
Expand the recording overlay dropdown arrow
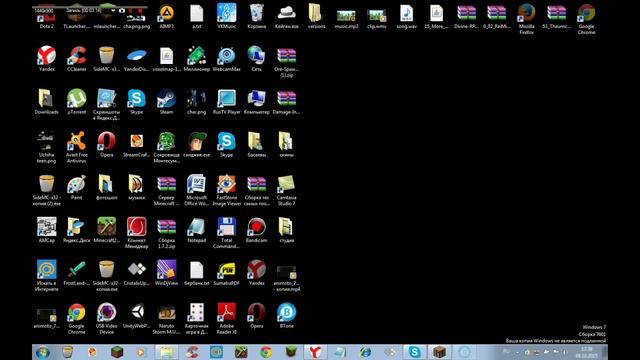113,10
